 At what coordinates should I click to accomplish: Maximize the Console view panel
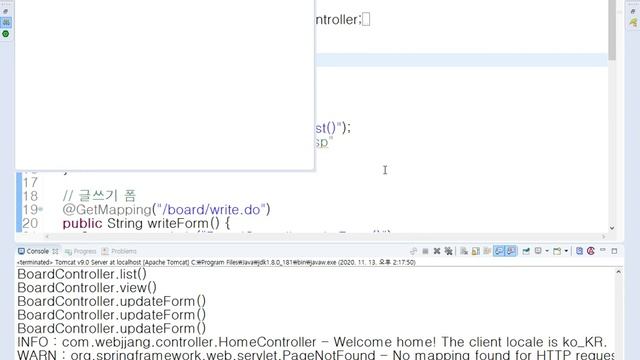tap(614, 251)
